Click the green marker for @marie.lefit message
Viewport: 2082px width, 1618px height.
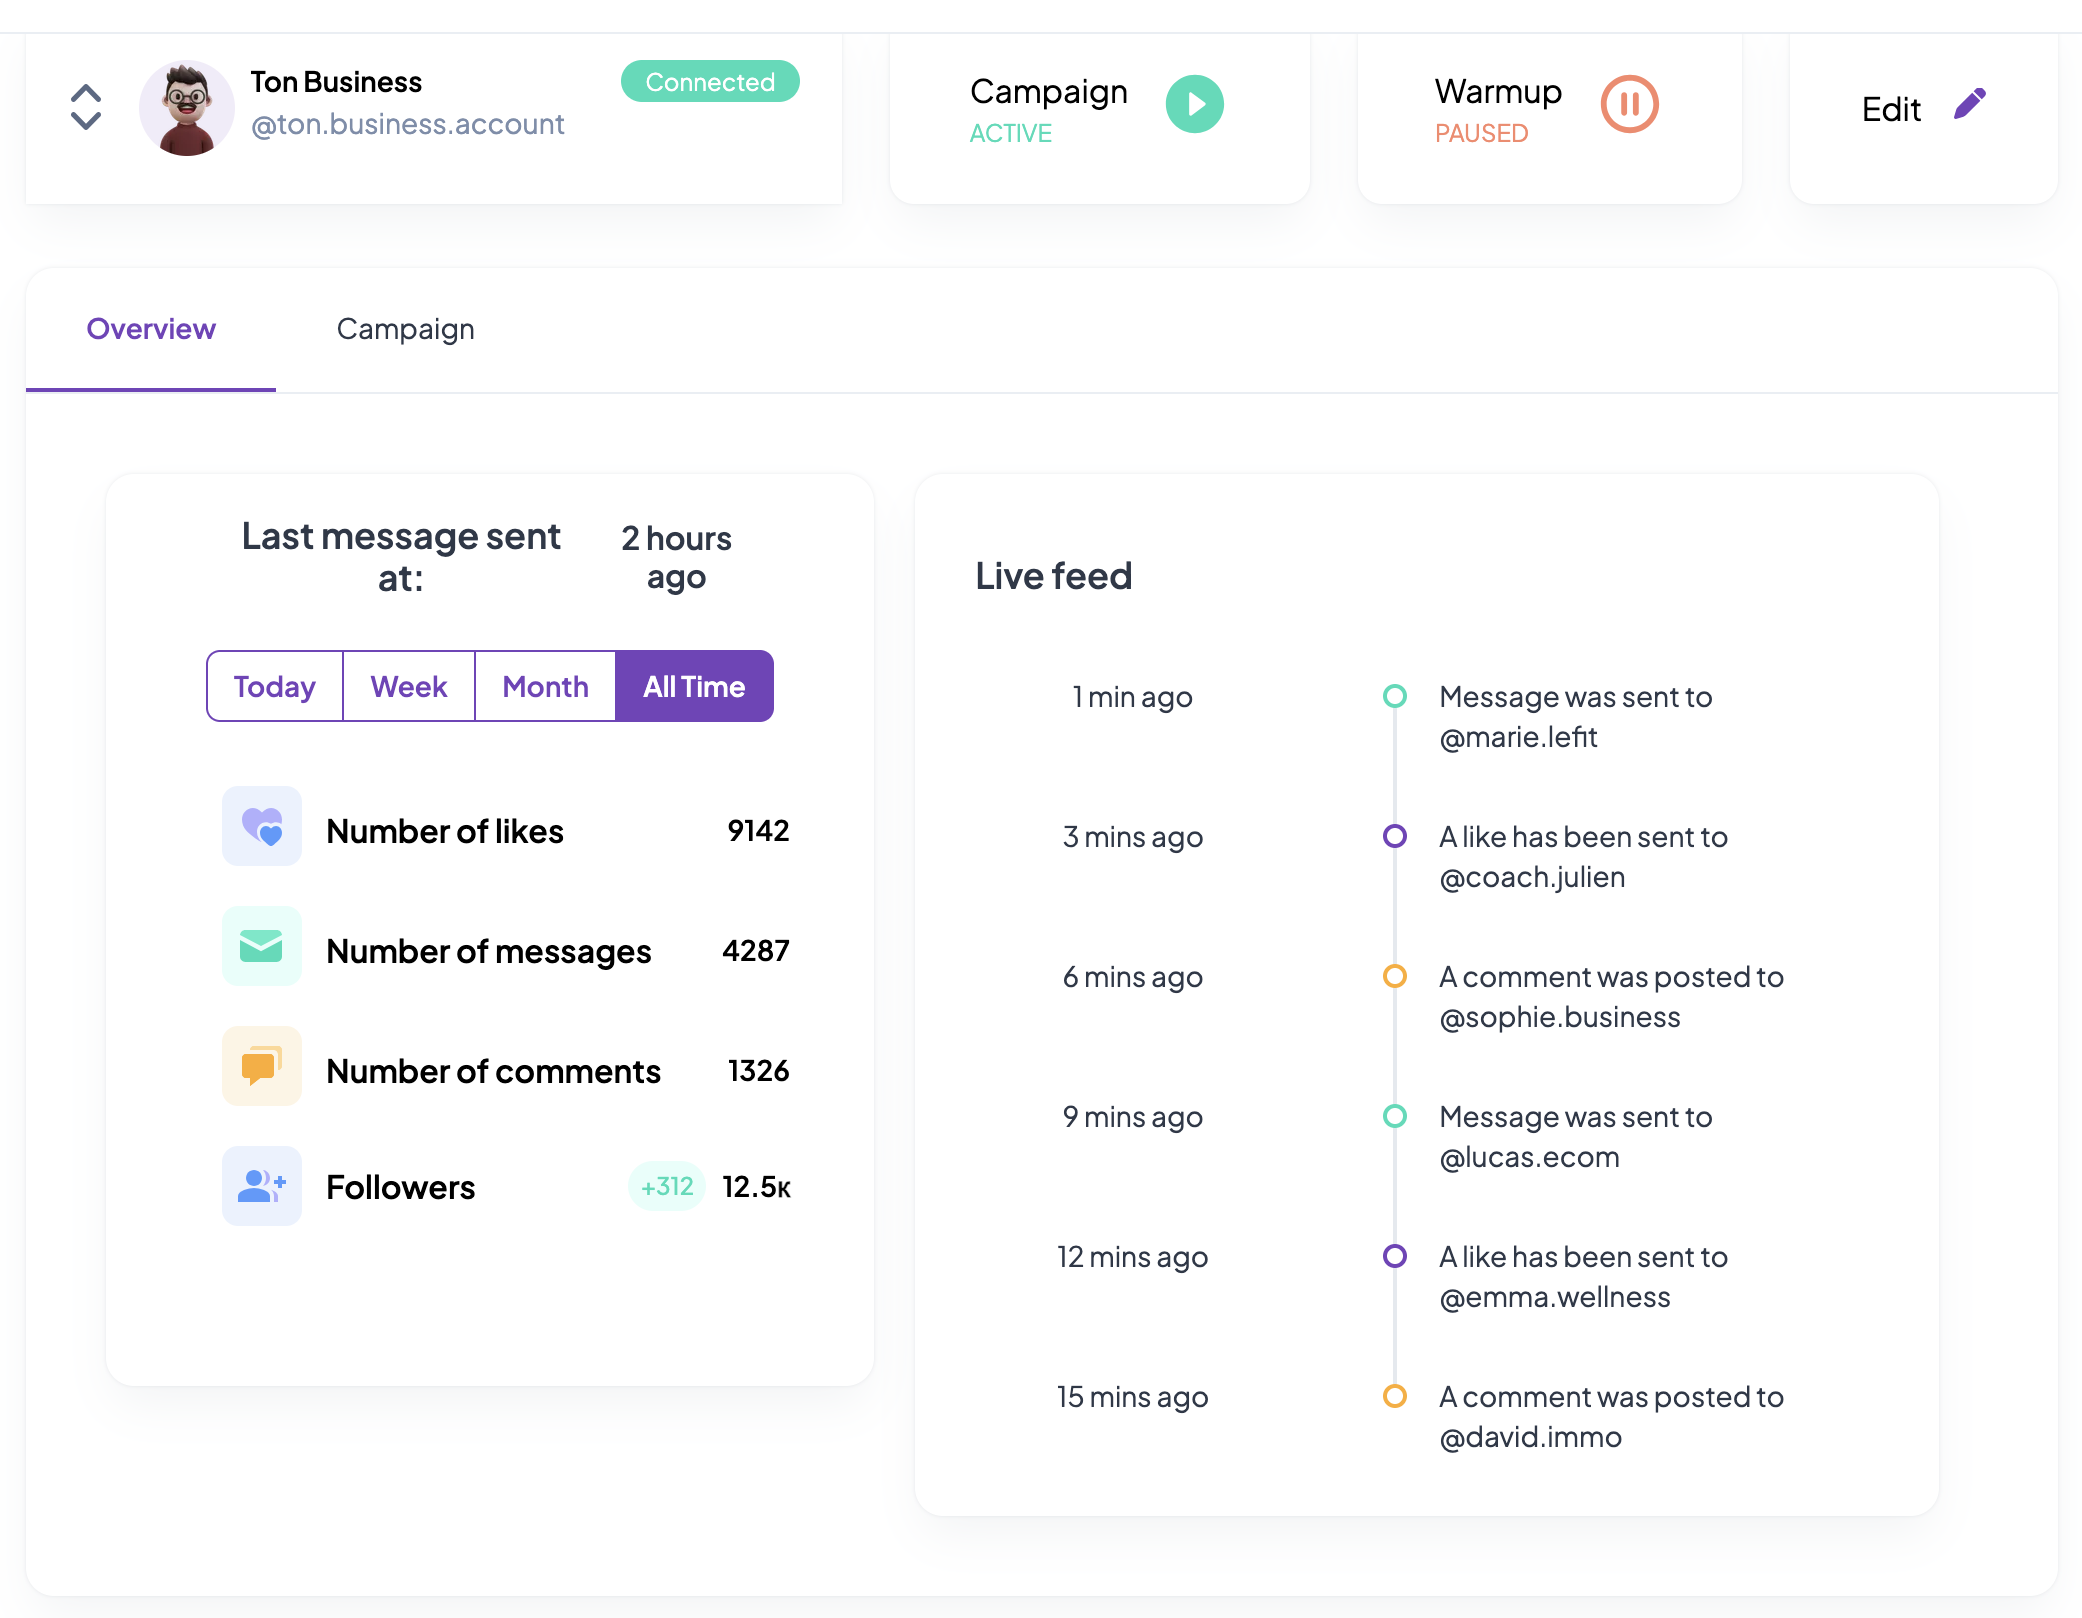(x=1395, y=696)
